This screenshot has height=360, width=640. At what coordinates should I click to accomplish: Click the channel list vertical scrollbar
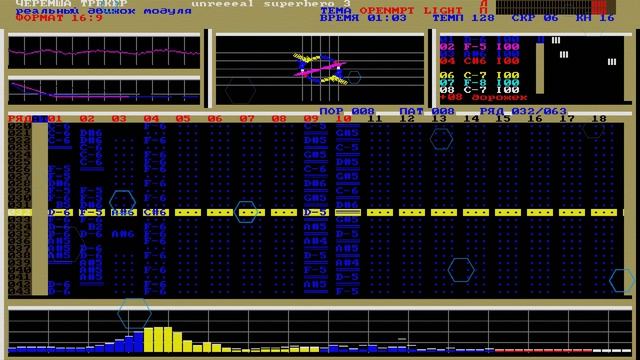(x=540, y=65)
